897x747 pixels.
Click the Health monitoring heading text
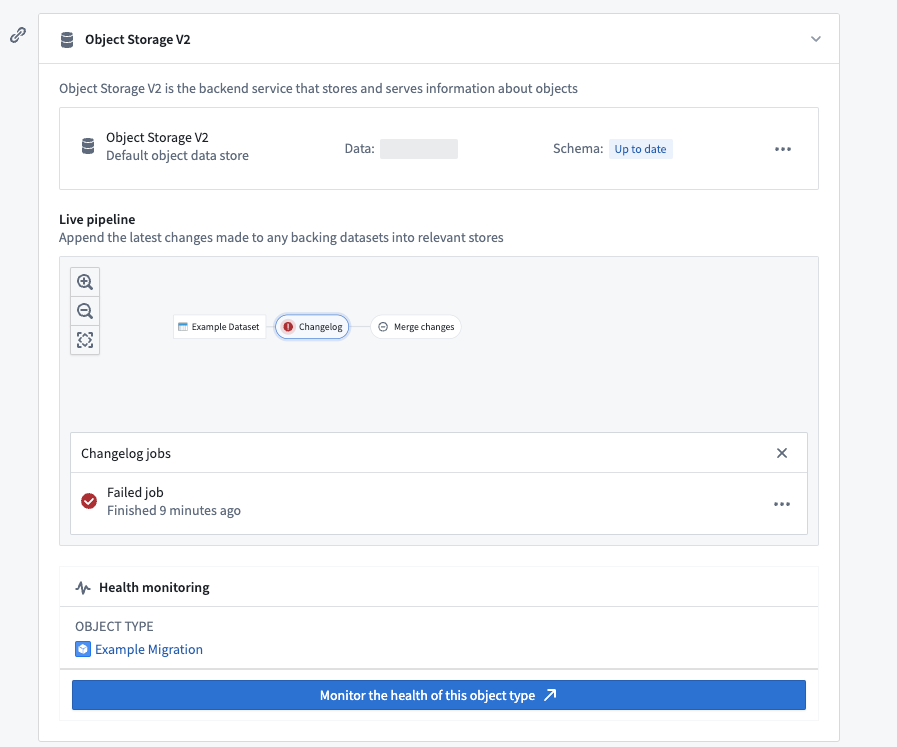click(154, 587)
